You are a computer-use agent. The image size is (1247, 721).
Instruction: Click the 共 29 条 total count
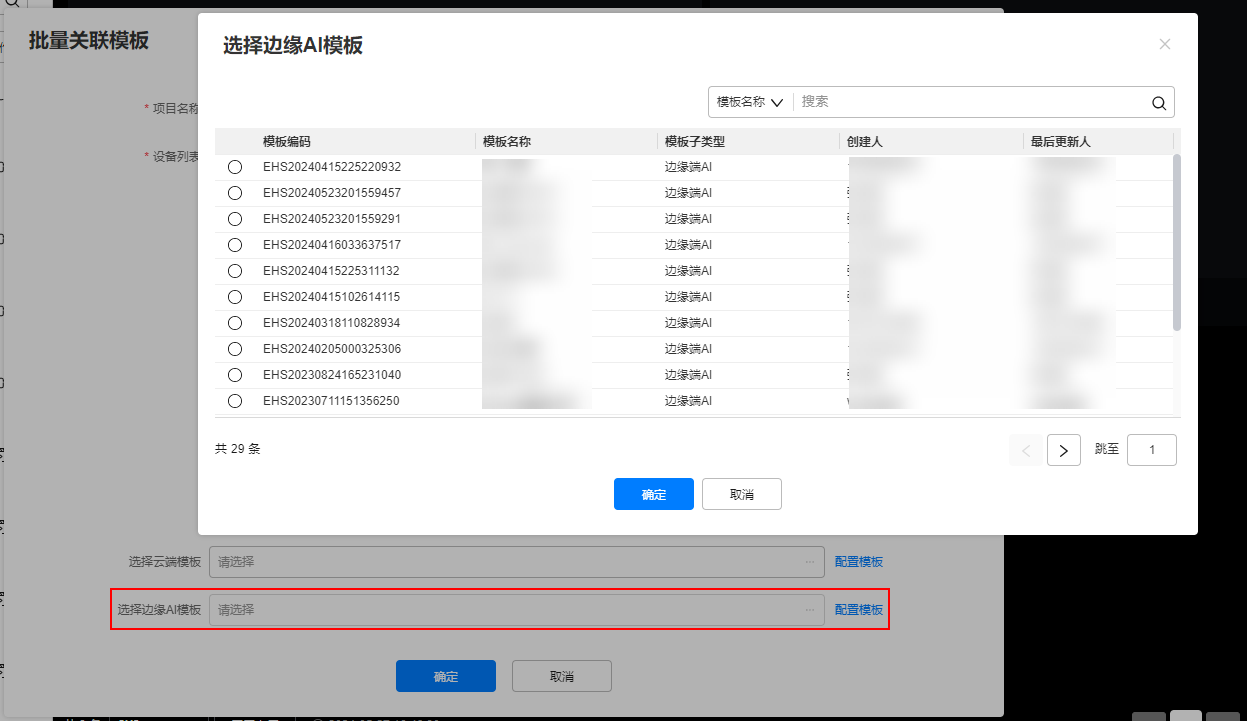(x=238, y=449)
